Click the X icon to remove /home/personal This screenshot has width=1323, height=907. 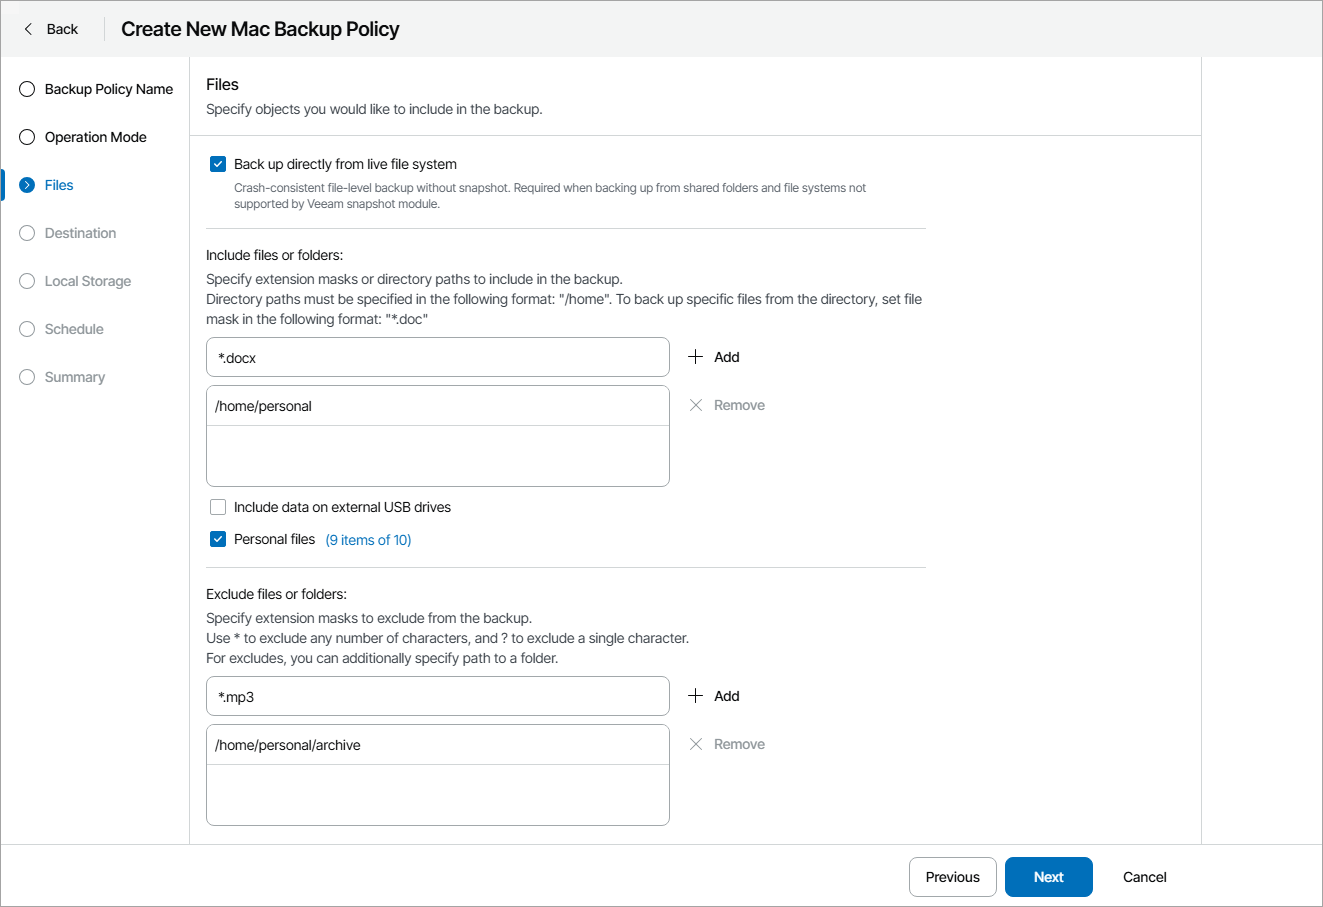point(696,405)
